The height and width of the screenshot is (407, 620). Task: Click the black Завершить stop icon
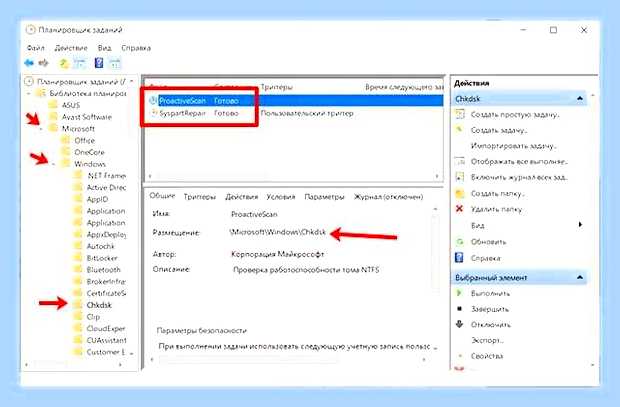[459, 309]
